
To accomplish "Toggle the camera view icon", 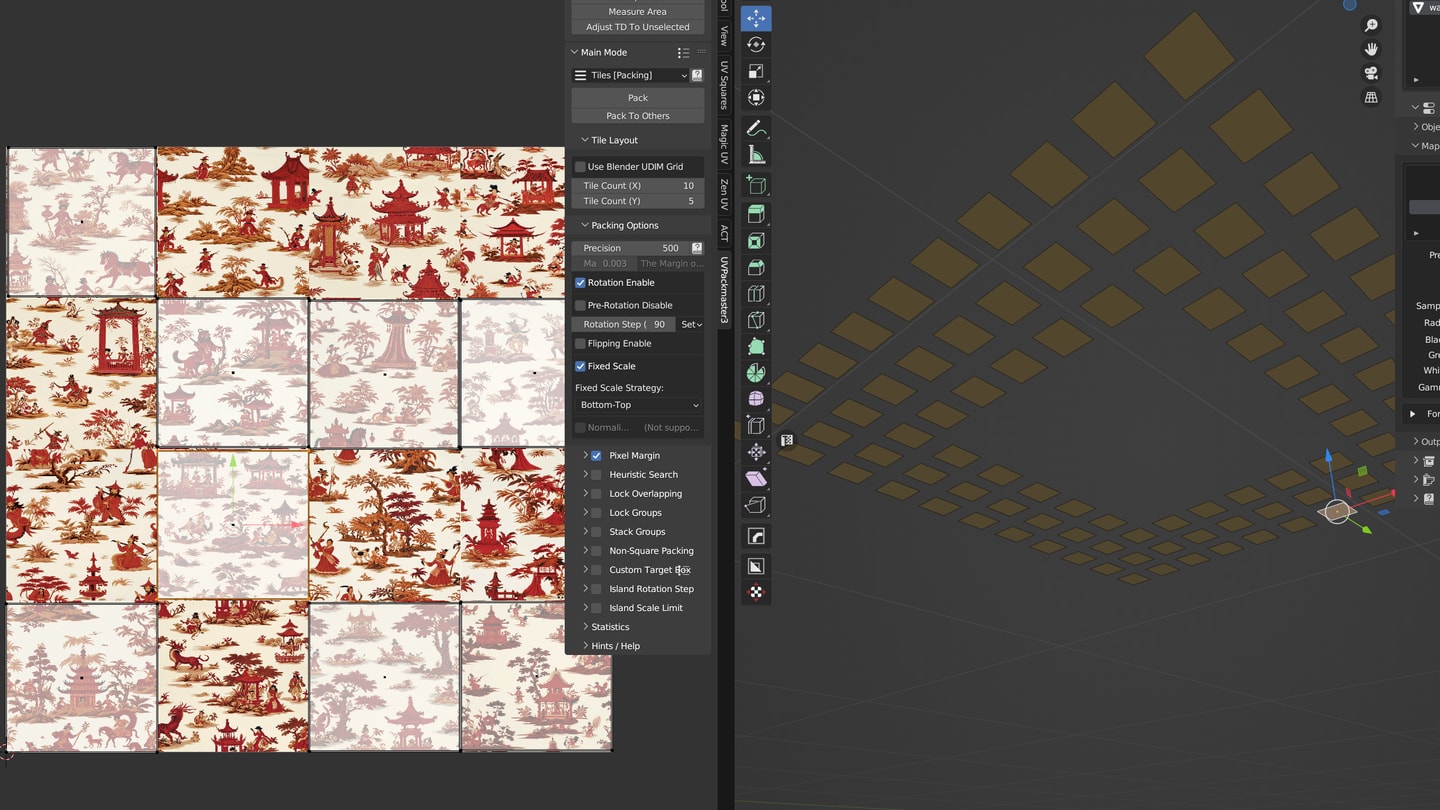I will tap(1371, 73).
